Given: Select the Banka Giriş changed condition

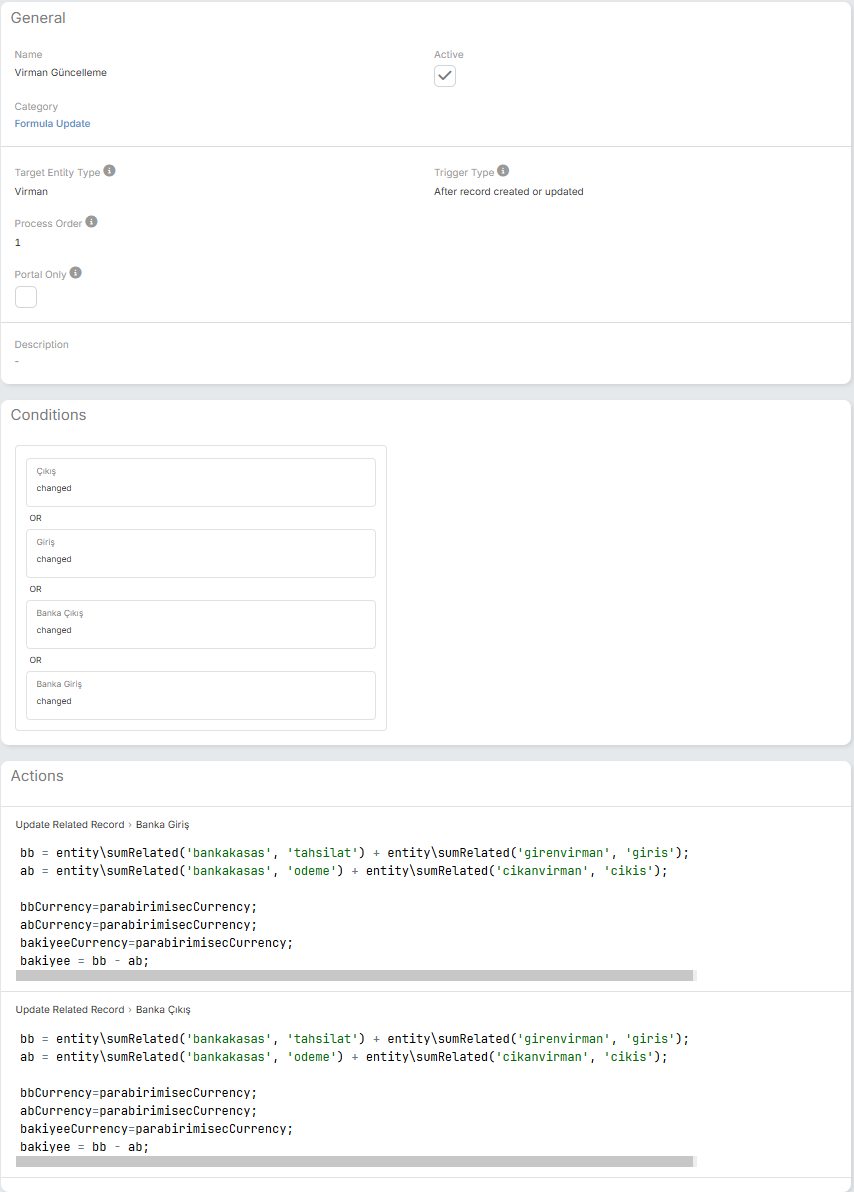Looking at the screenshot, I should [x=200, y=695].
